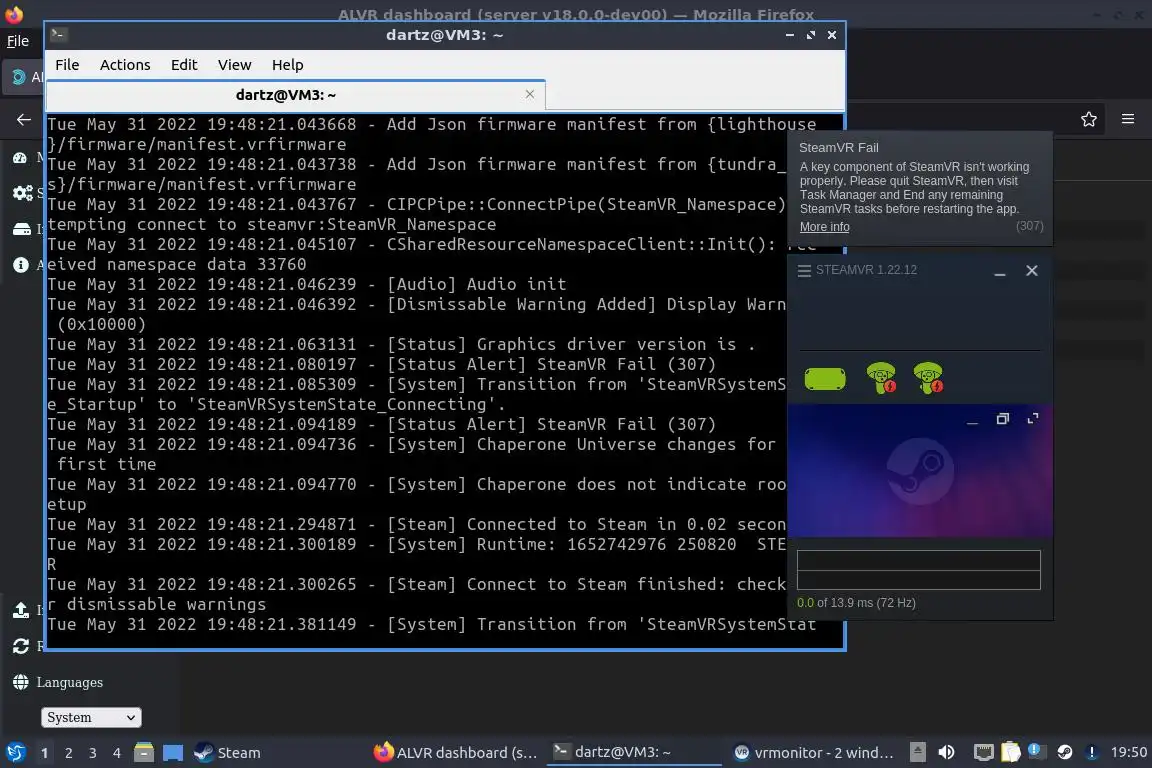This screenshot has width=1152, height=768.
Task: Click the STEAMVR 1.22.12 title text
Action: (x=866, y=270)
